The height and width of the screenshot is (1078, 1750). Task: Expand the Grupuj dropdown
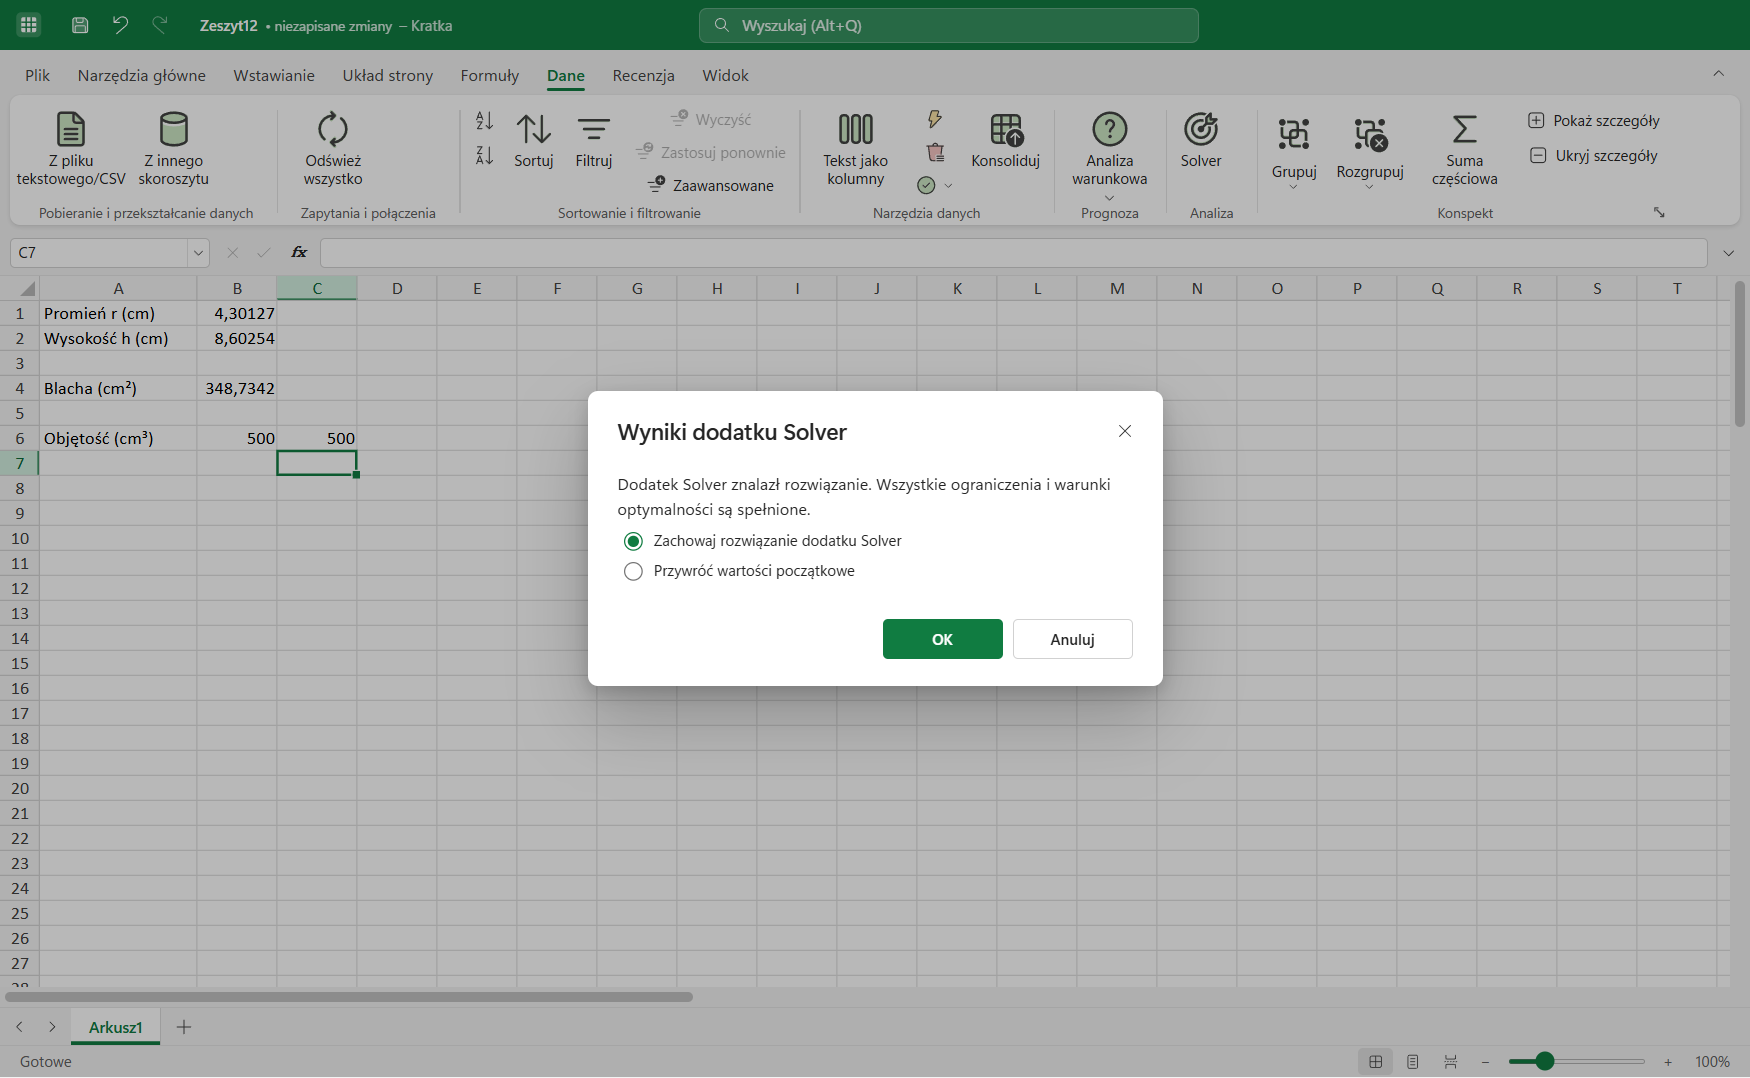click(1293, 187)
